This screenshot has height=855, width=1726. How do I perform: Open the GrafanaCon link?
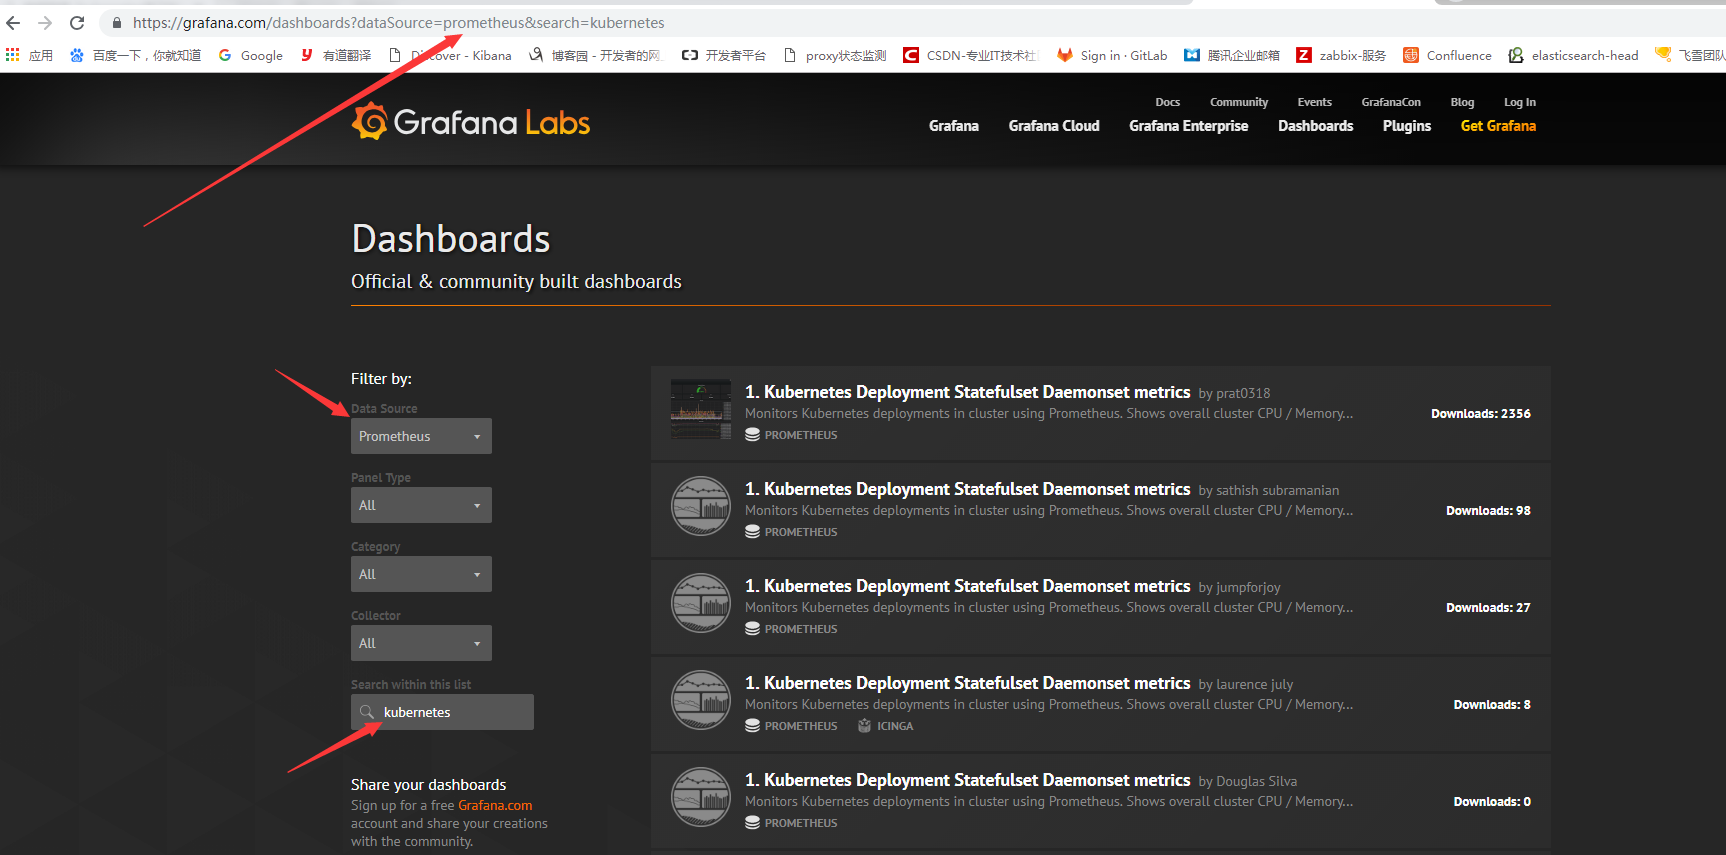(x=1391, y=102)
